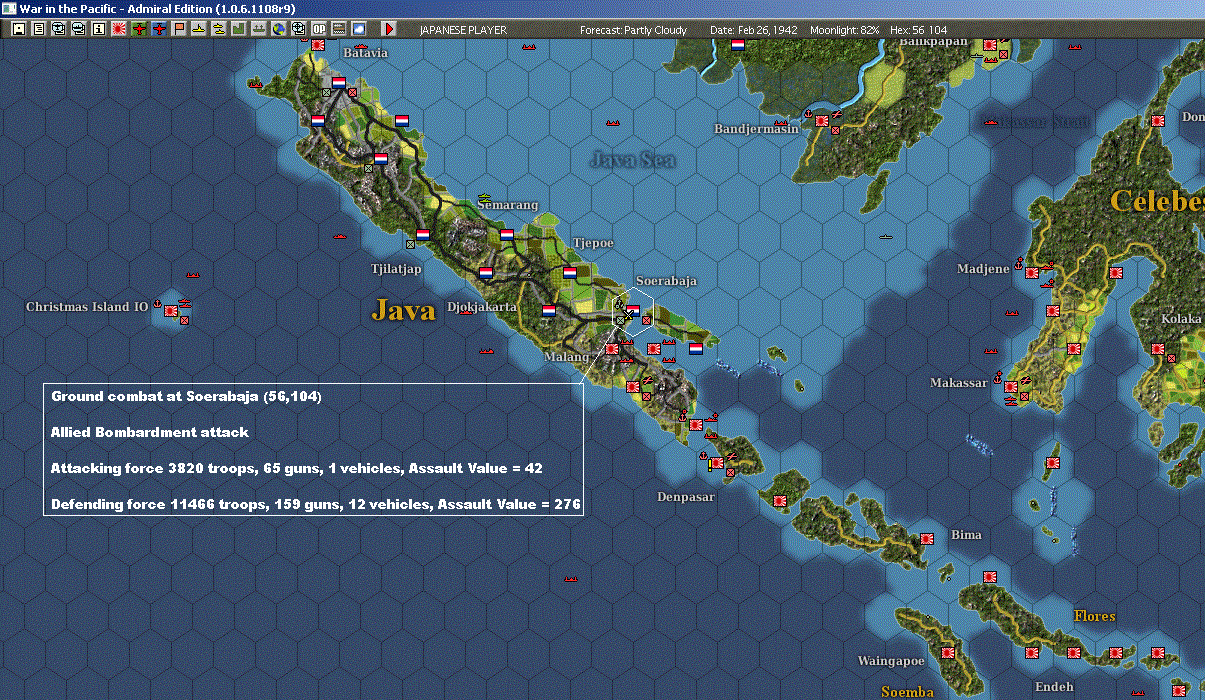The height and width of the screenshot is (700, 1205).
Task: Click 'Date: Feb 26, 1942' text
Action: (x=753, y=30)
